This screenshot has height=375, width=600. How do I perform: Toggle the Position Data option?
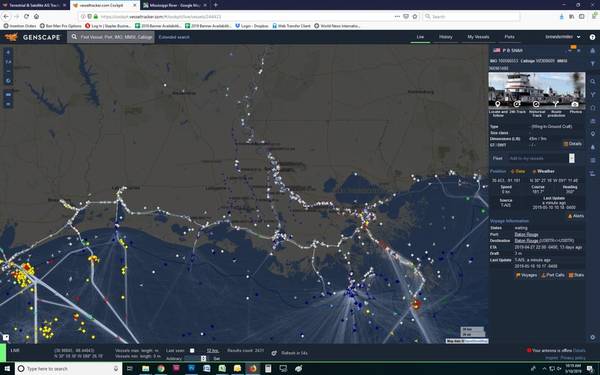point(518,171)
